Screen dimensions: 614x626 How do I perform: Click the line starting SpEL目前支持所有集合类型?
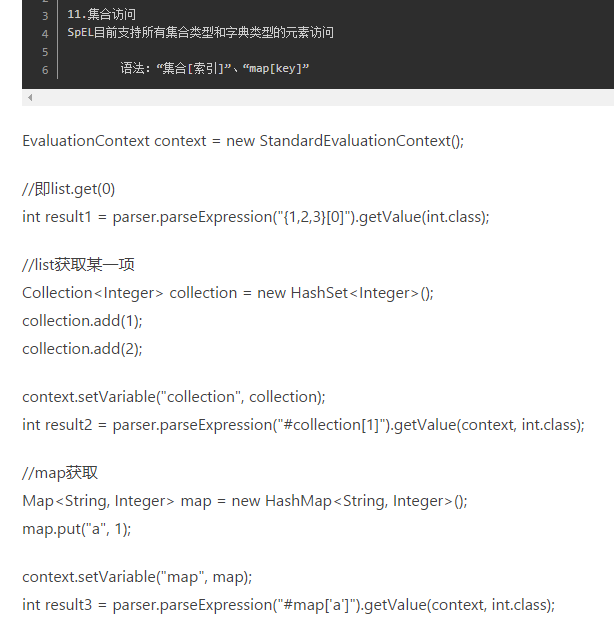(200, 32)
